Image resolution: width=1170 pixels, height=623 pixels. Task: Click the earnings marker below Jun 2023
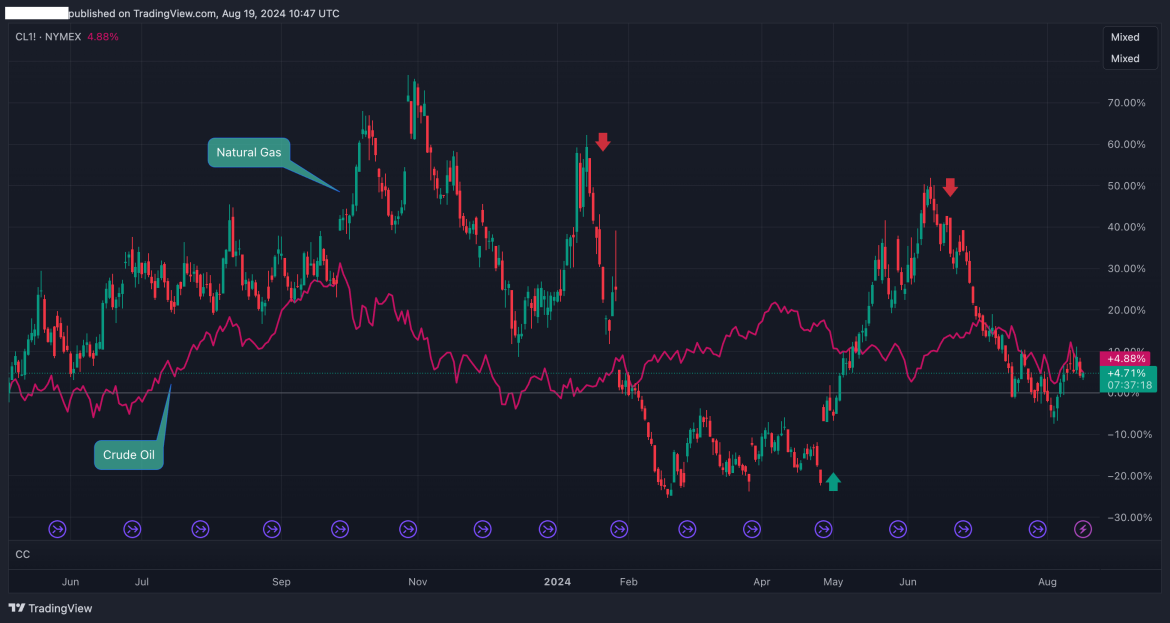[x=57, y=529]
